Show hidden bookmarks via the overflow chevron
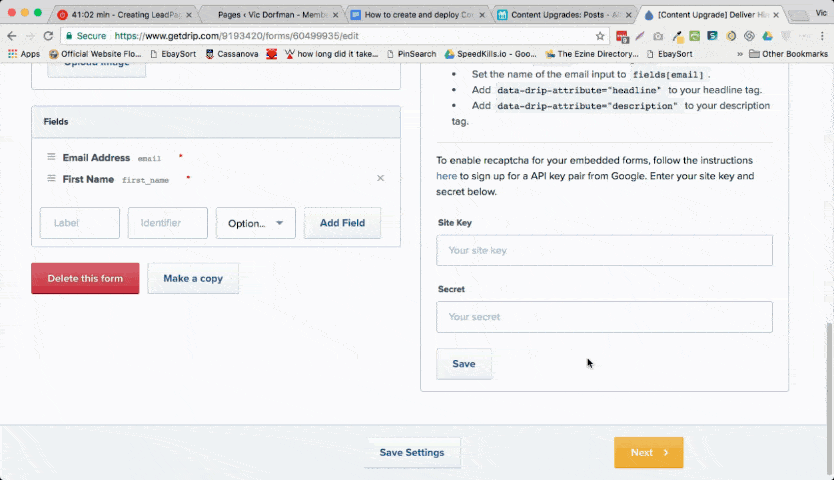Image resolution: width=834 pixels, height=480 pixels. [740, 54]
